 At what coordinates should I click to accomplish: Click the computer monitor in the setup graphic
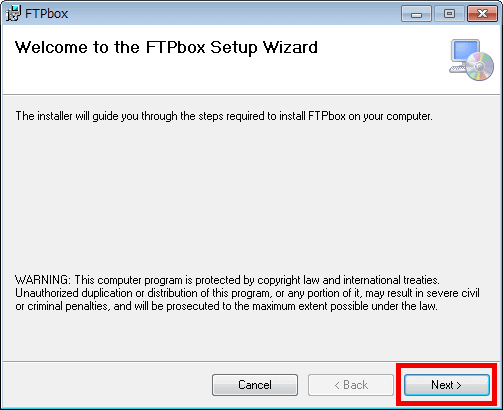[464, 53]
